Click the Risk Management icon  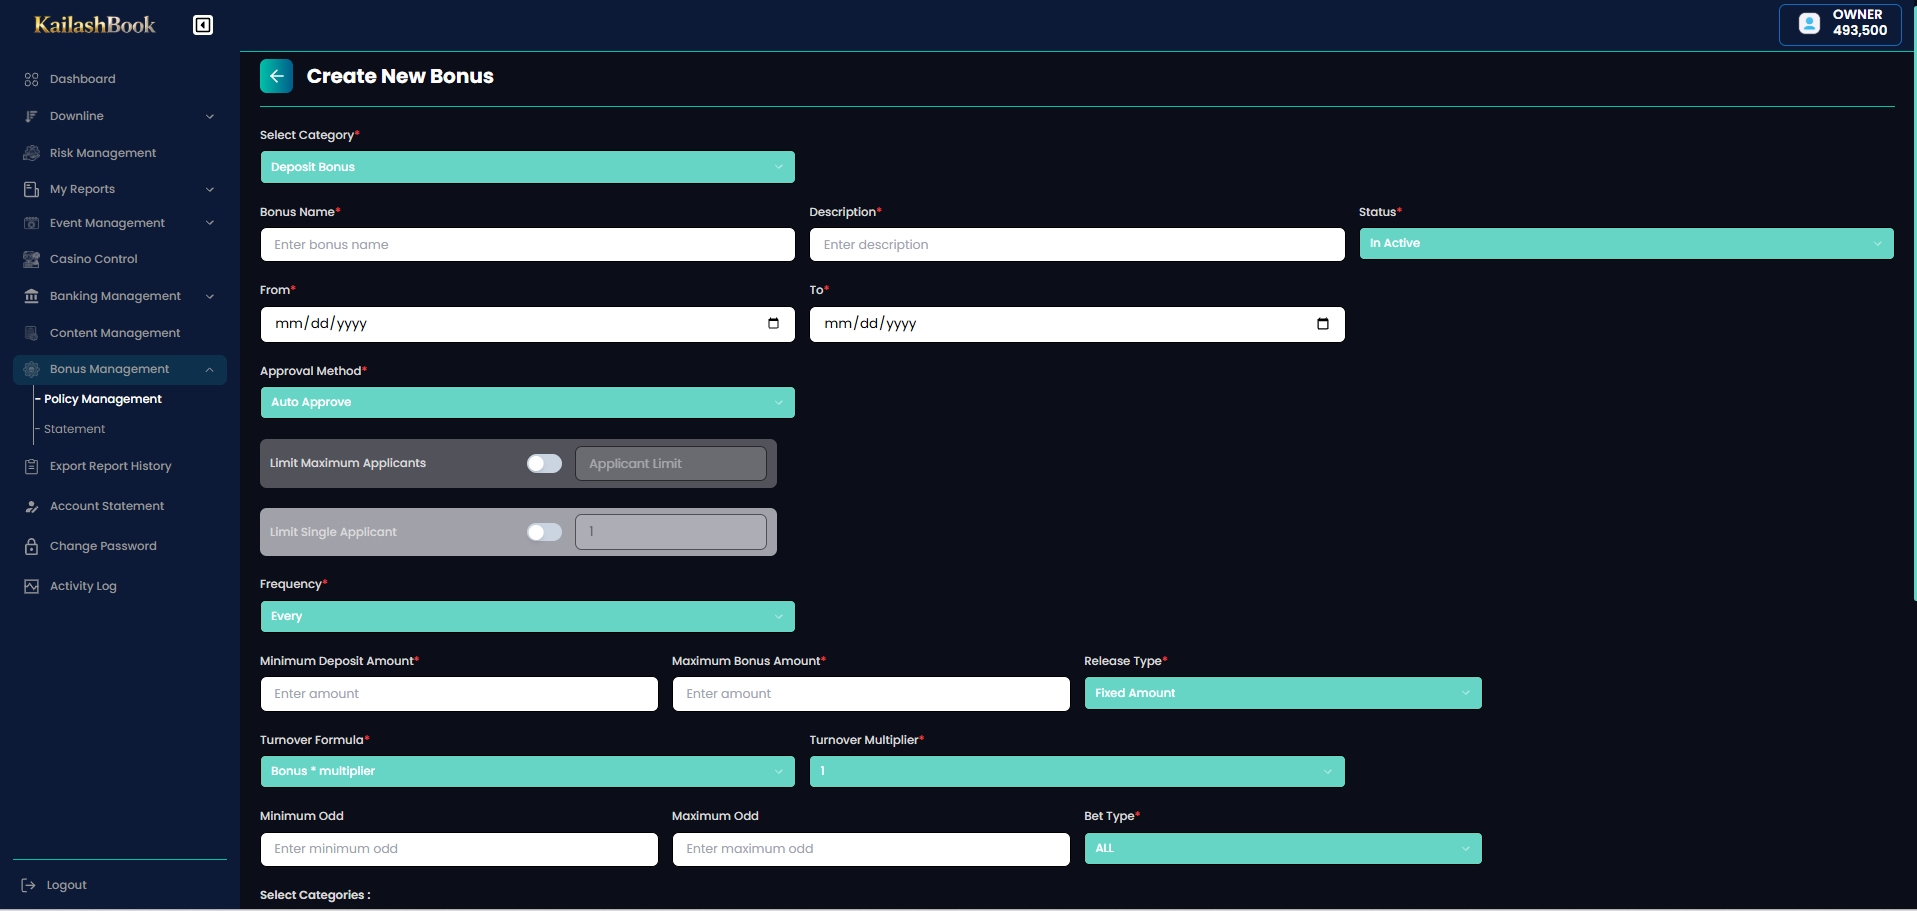[x=31, y=153]
